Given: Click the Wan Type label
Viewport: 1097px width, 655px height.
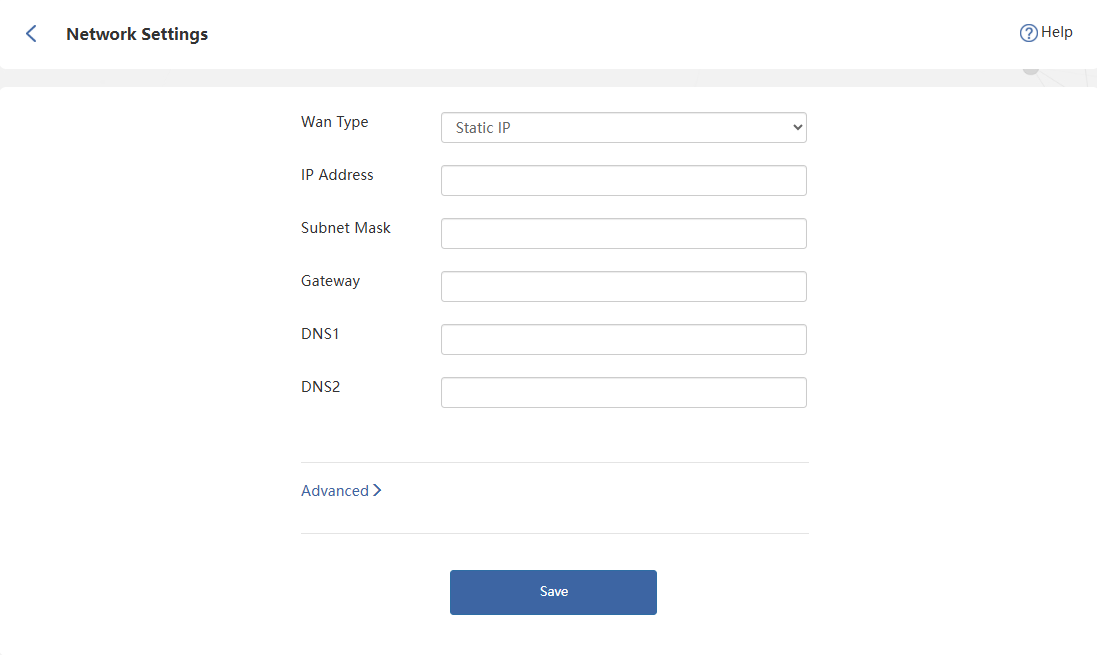Looking at the screenshot, I should click(x=334, y=122).
